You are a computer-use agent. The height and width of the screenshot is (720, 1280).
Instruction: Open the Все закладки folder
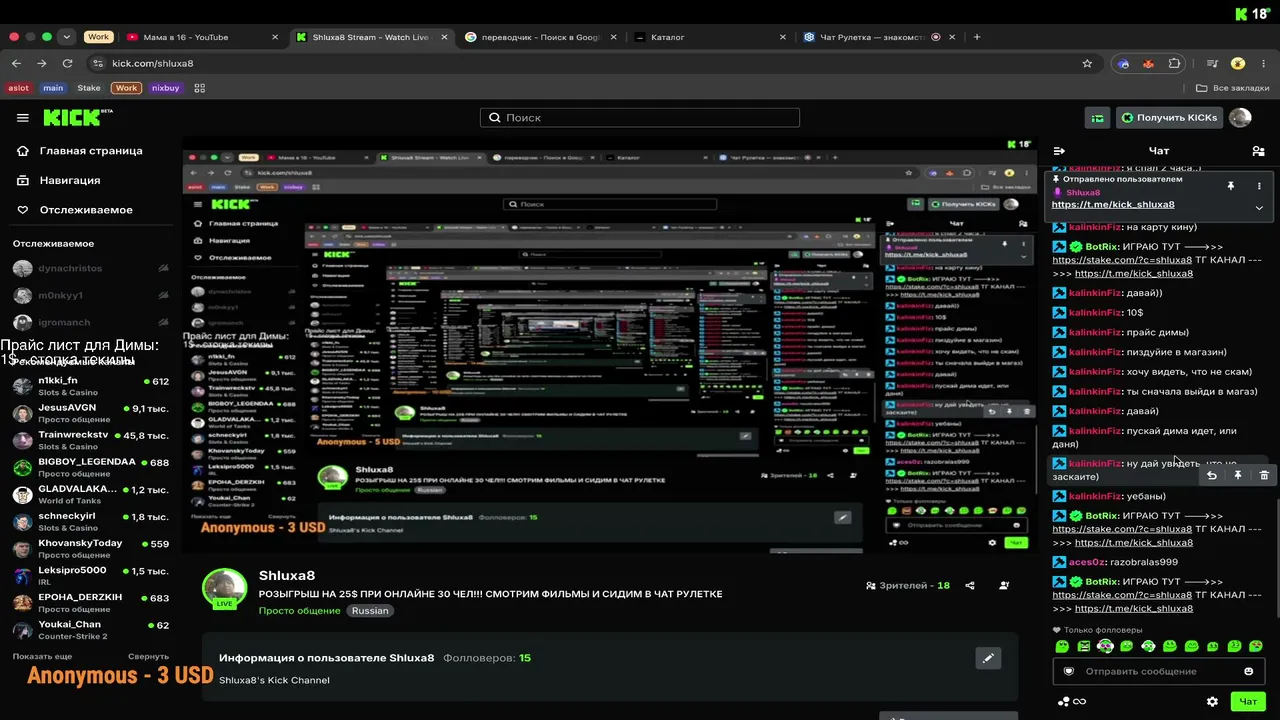[1232, 88]
